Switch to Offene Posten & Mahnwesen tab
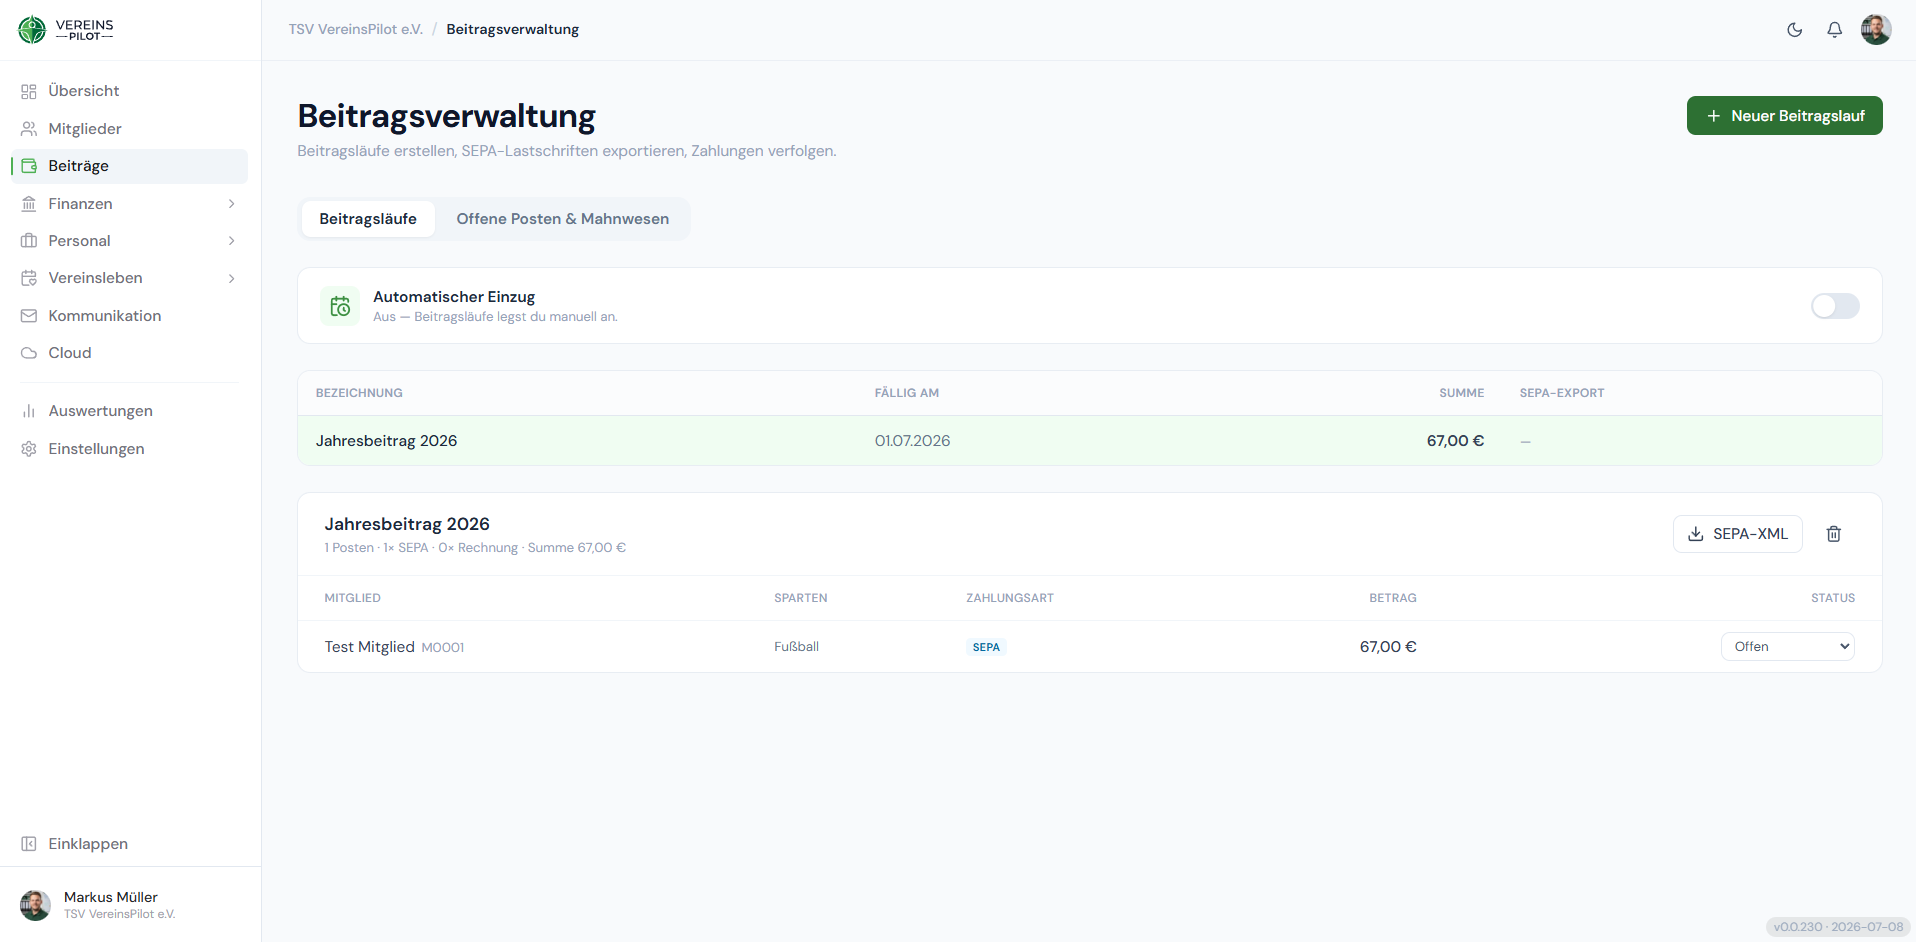Viewport: 1916px width, 942px height. click(x=563, y=219)
